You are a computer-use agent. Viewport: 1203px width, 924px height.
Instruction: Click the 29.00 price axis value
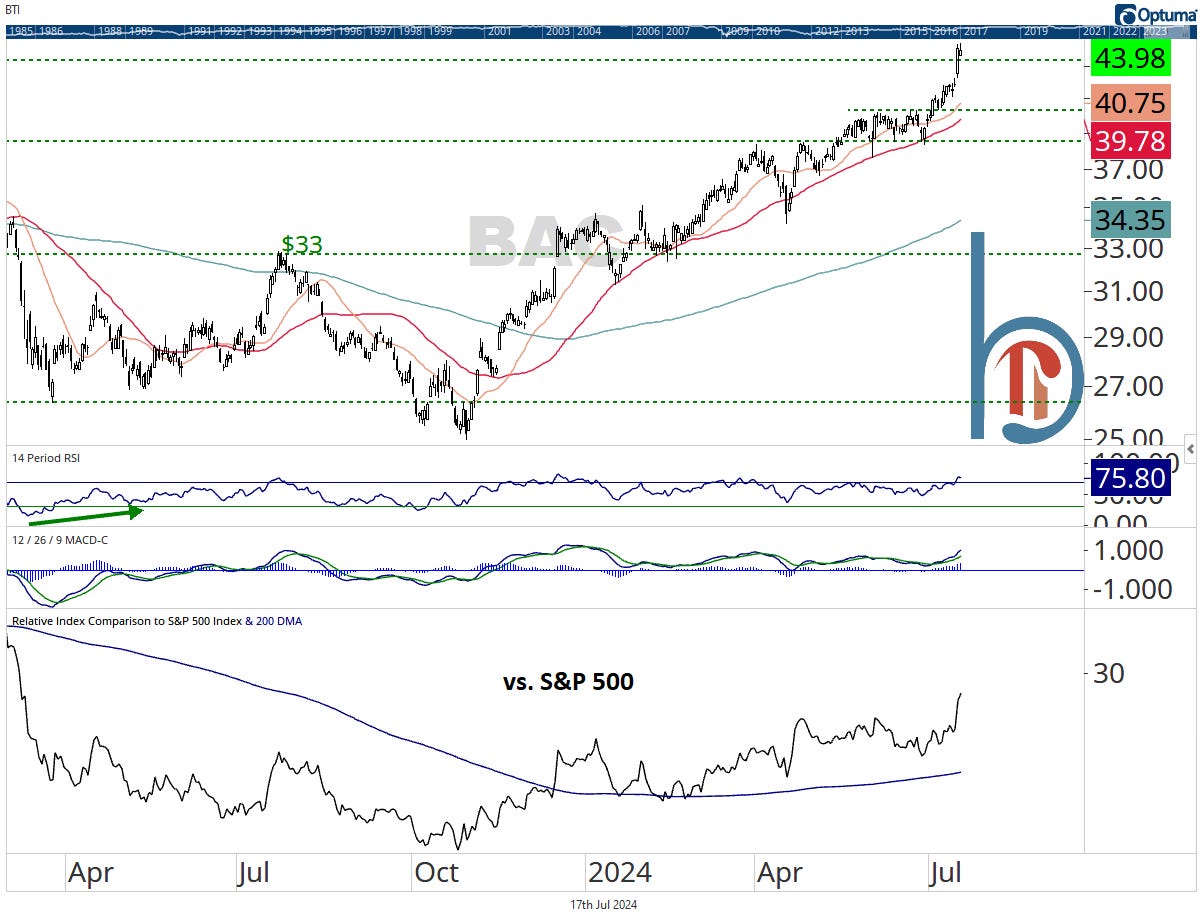pos(1128,337)
